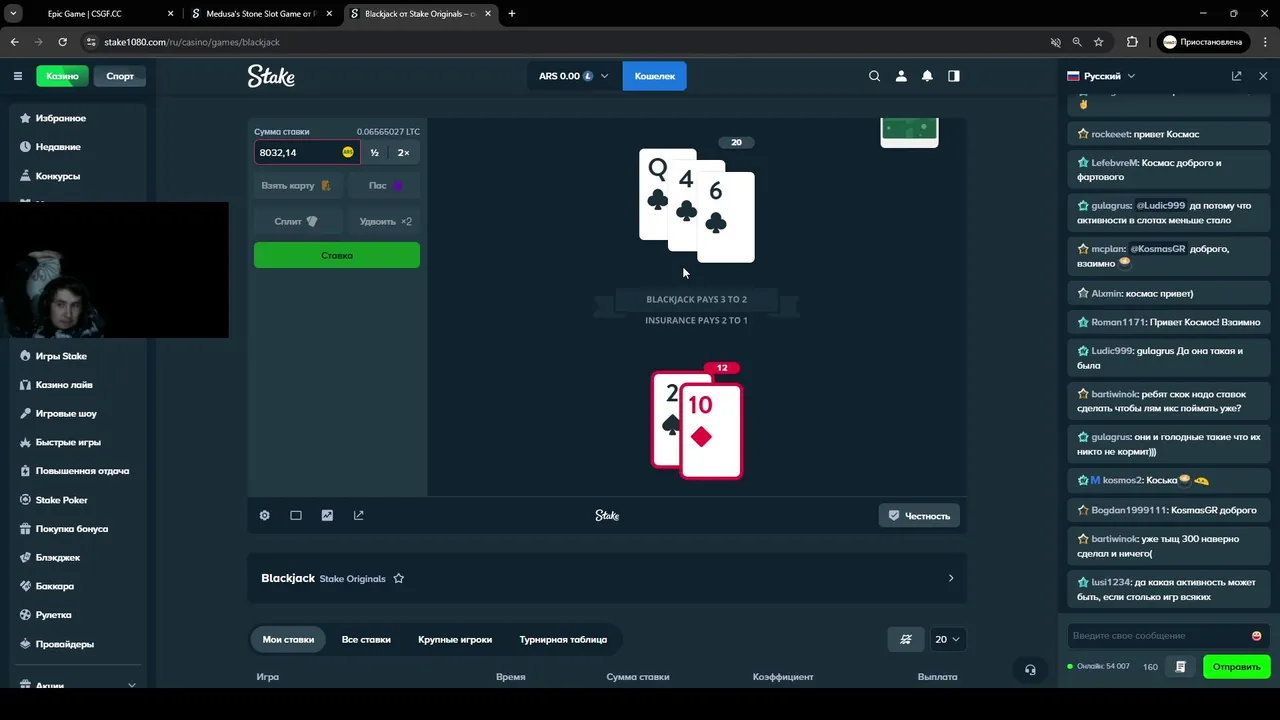Open the rows-per-page 20 dropdown
The height and width of the screenshot is (720, 1280).
pyautogui.click(x=947, y=639)
